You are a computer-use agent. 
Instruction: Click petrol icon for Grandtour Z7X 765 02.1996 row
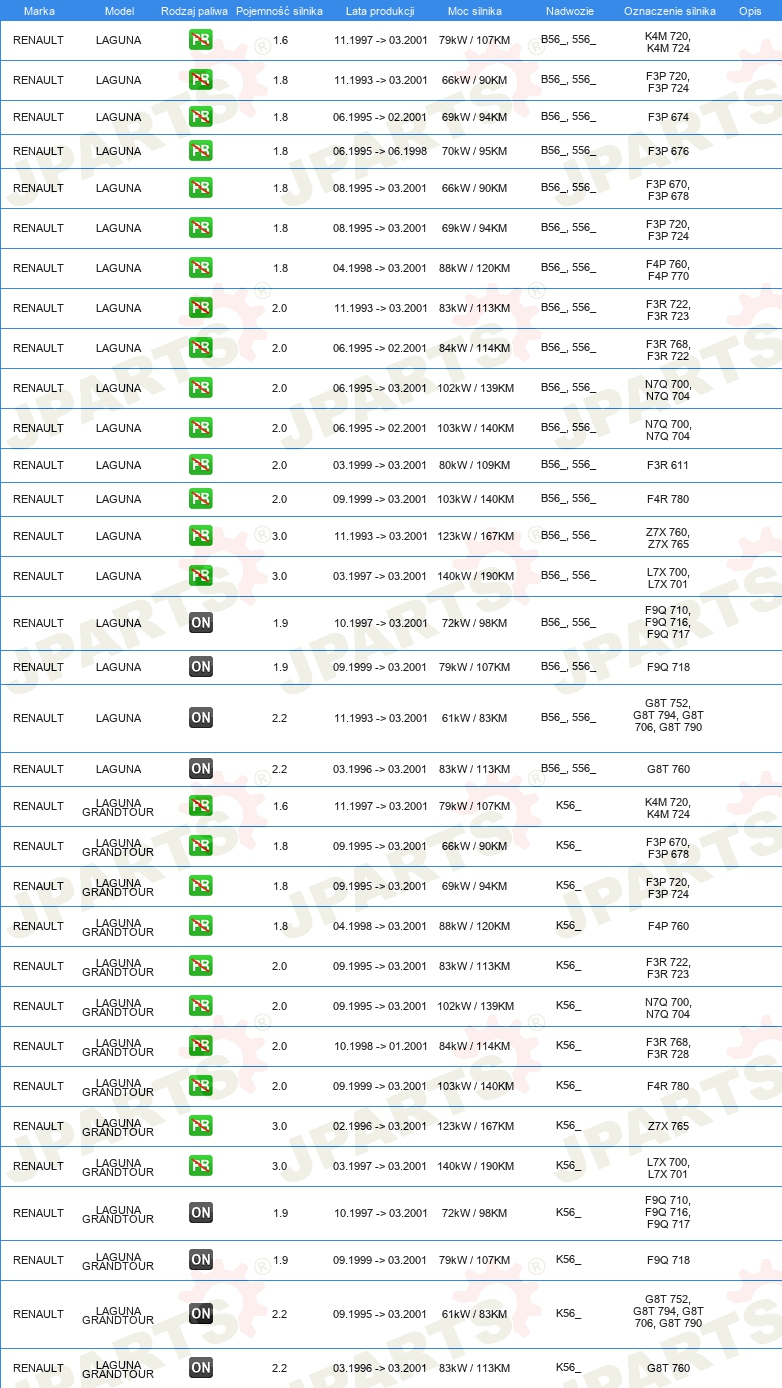coord(201,1126)
